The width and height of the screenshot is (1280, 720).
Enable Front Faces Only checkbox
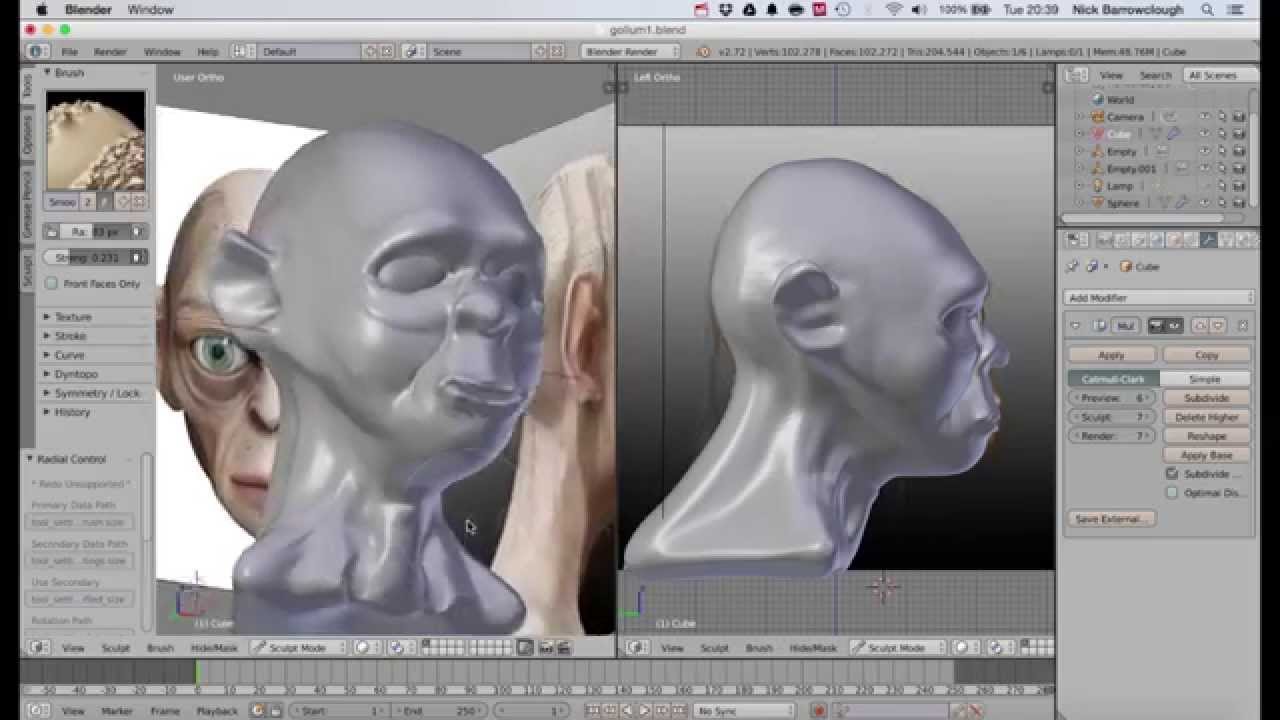(x=52, y=284)
